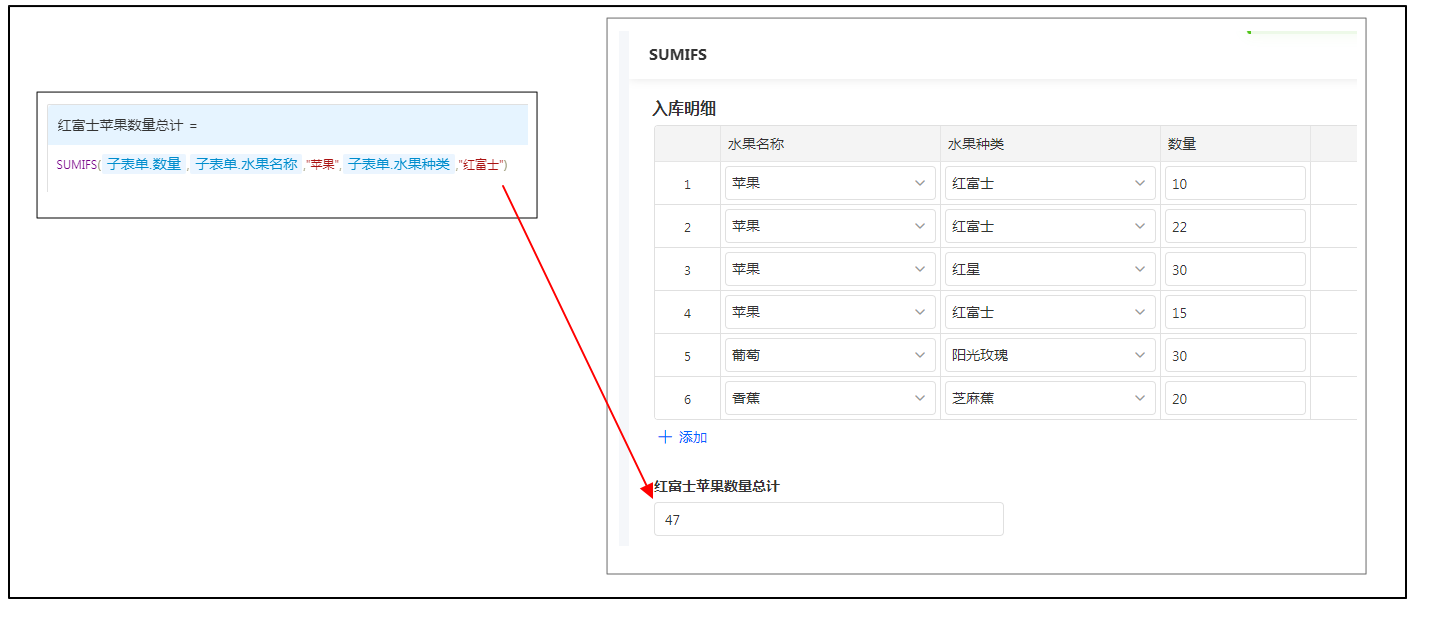Image resolution: width=1432 pixels, height=629 pixels.
Task: Expand the 香蕉 fruit name dropdown
Action: coord(920,399)
